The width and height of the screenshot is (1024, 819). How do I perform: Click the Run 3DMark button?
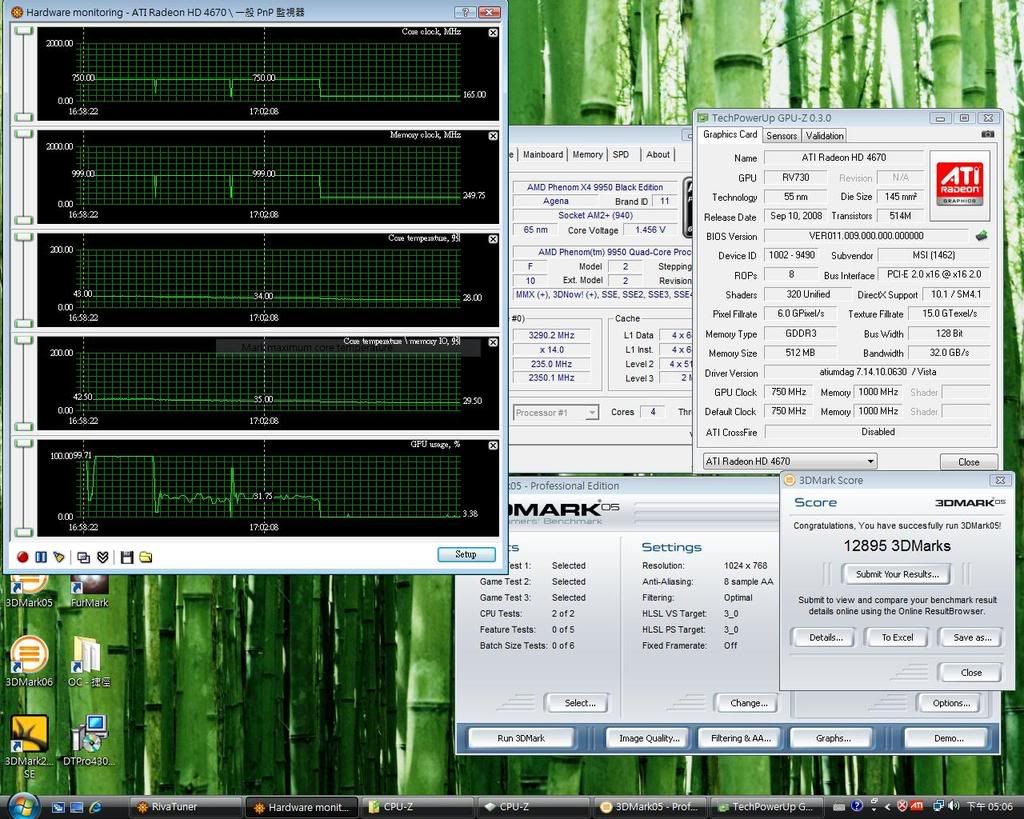[x=520, y=738]
